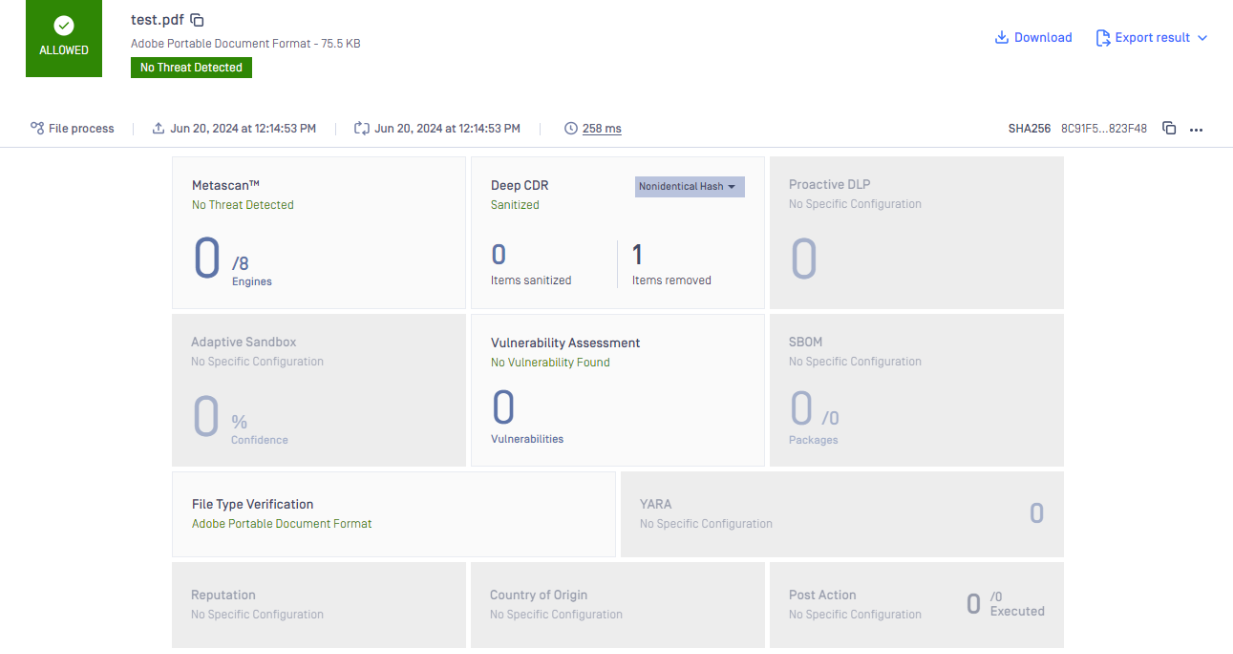Copy the test.pdf file name icon
The width and height of the screenshot is (1233, 654).
click(197, 20)
